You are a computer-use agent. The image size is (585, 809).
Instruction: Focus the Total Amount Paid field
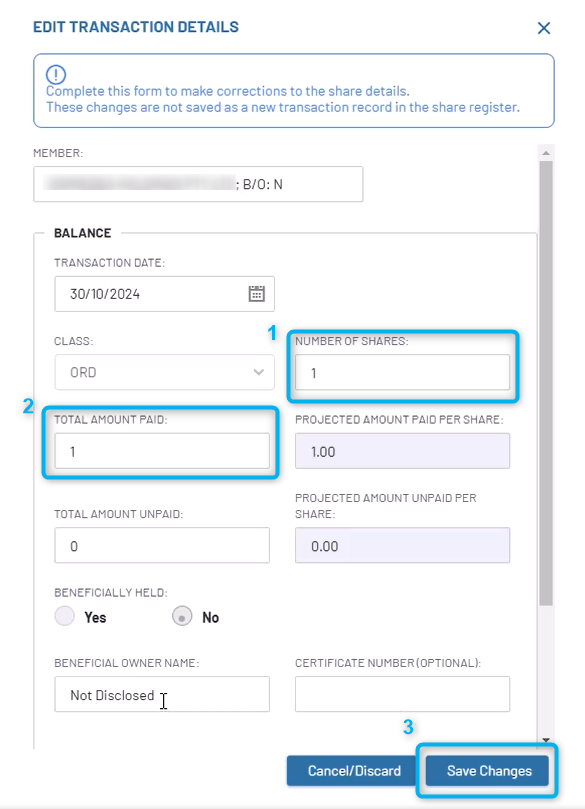coord(162,451)
